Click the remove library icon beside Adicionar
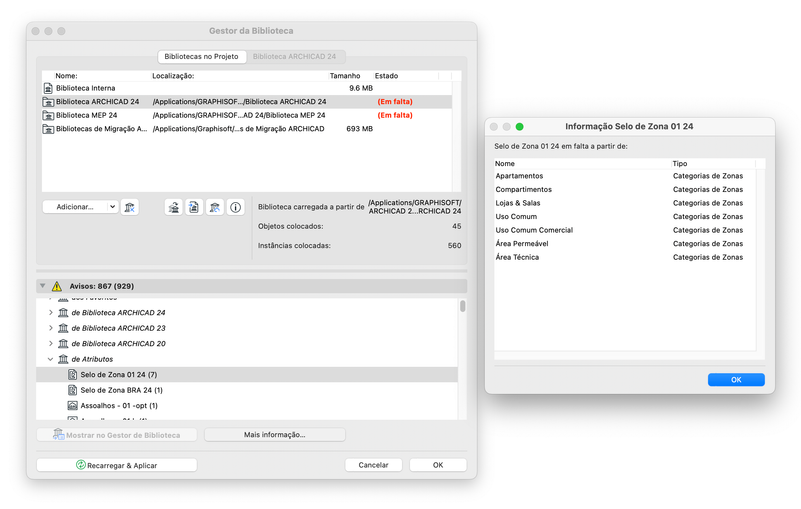Viewport: 801px width, 509px height. click(130, 207)
